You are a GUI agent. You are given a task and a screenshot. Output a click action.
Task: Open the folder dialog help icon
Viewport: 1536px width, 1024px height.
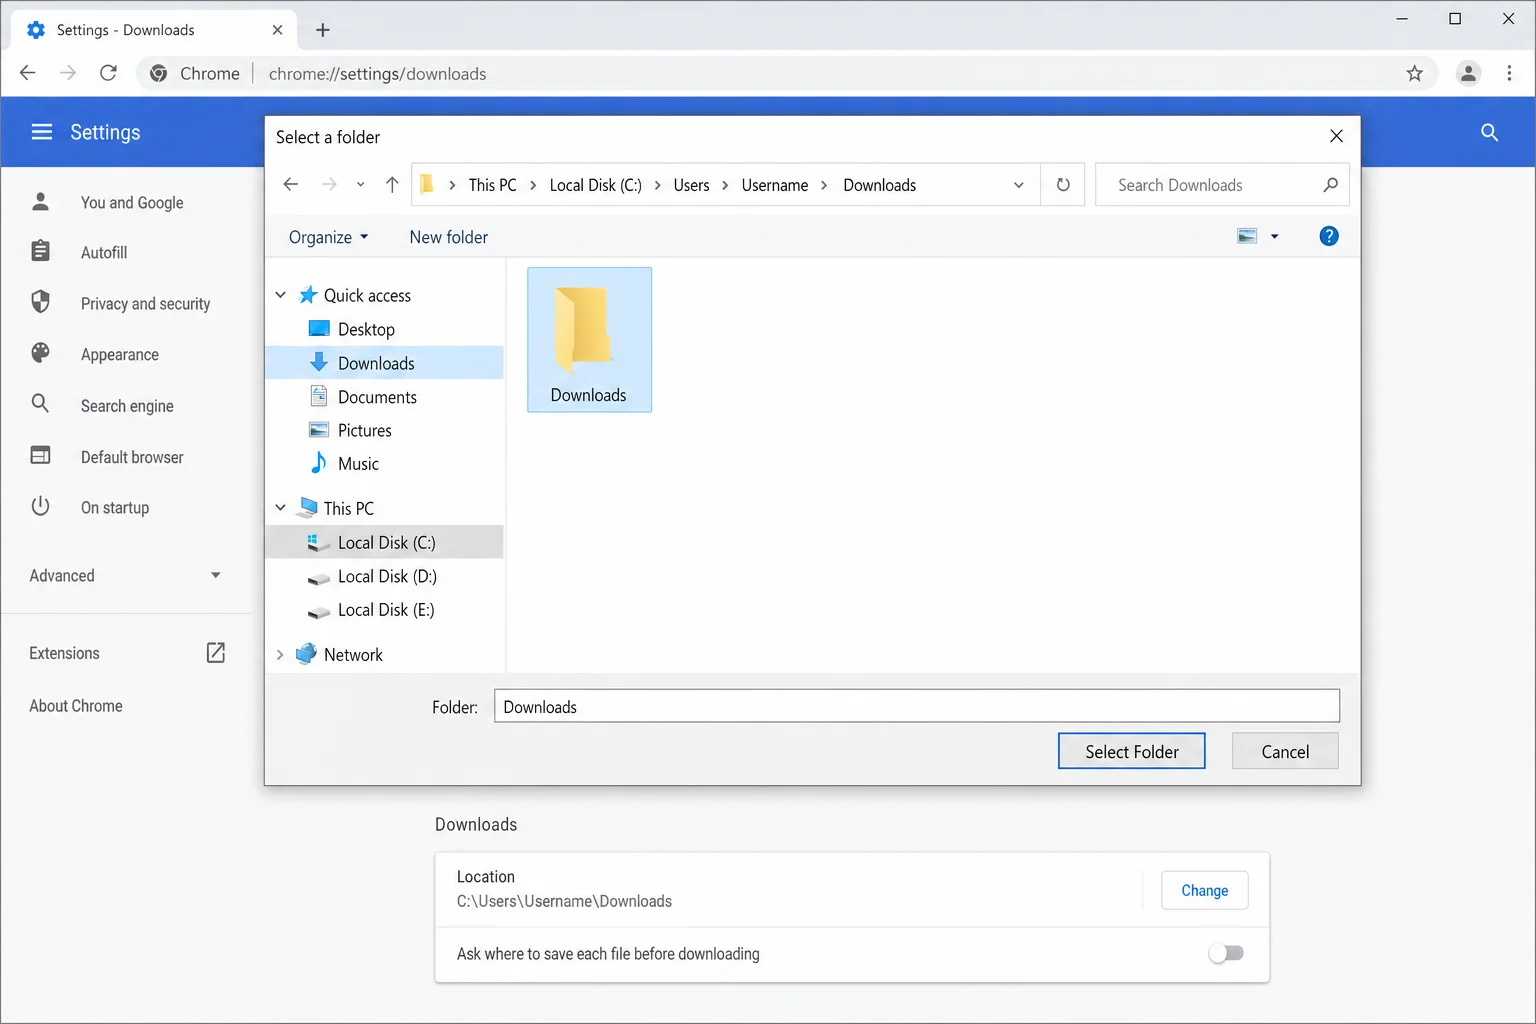coord(1328,236)
